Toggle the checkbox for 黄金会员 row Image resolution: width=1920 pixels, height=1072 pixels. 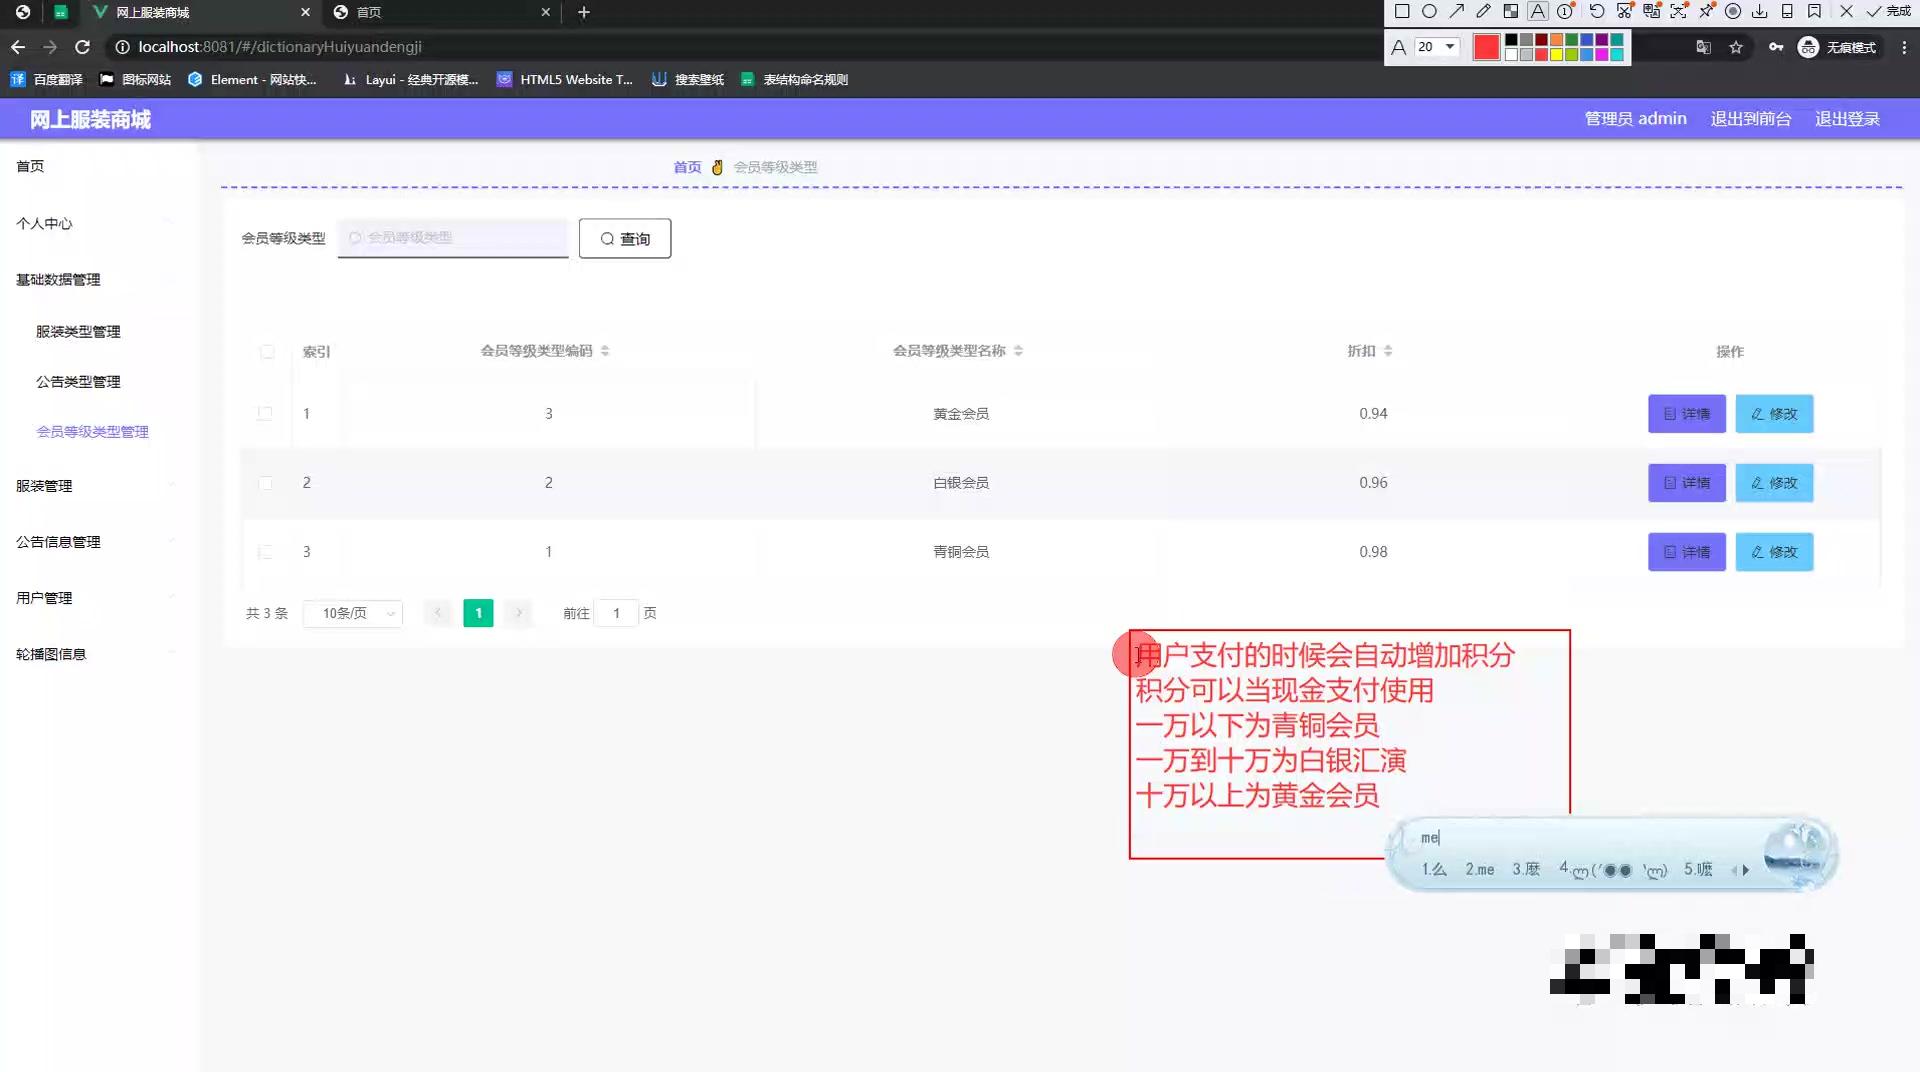pyautogui.click(x=266, y=413)
